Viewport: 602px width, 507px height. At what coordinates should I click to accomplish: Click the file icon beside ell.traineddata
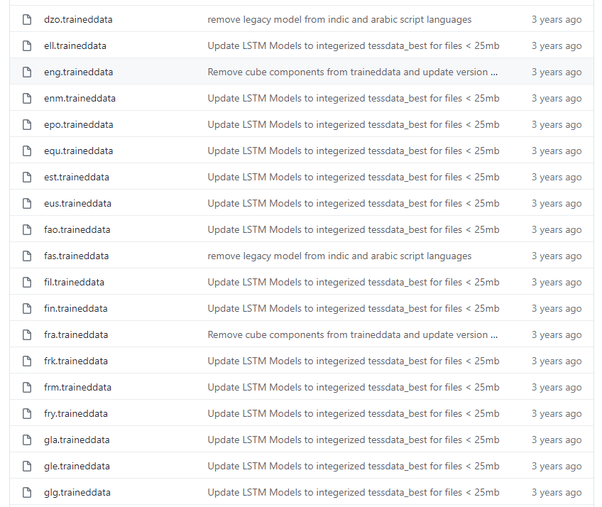pos(27,46)
